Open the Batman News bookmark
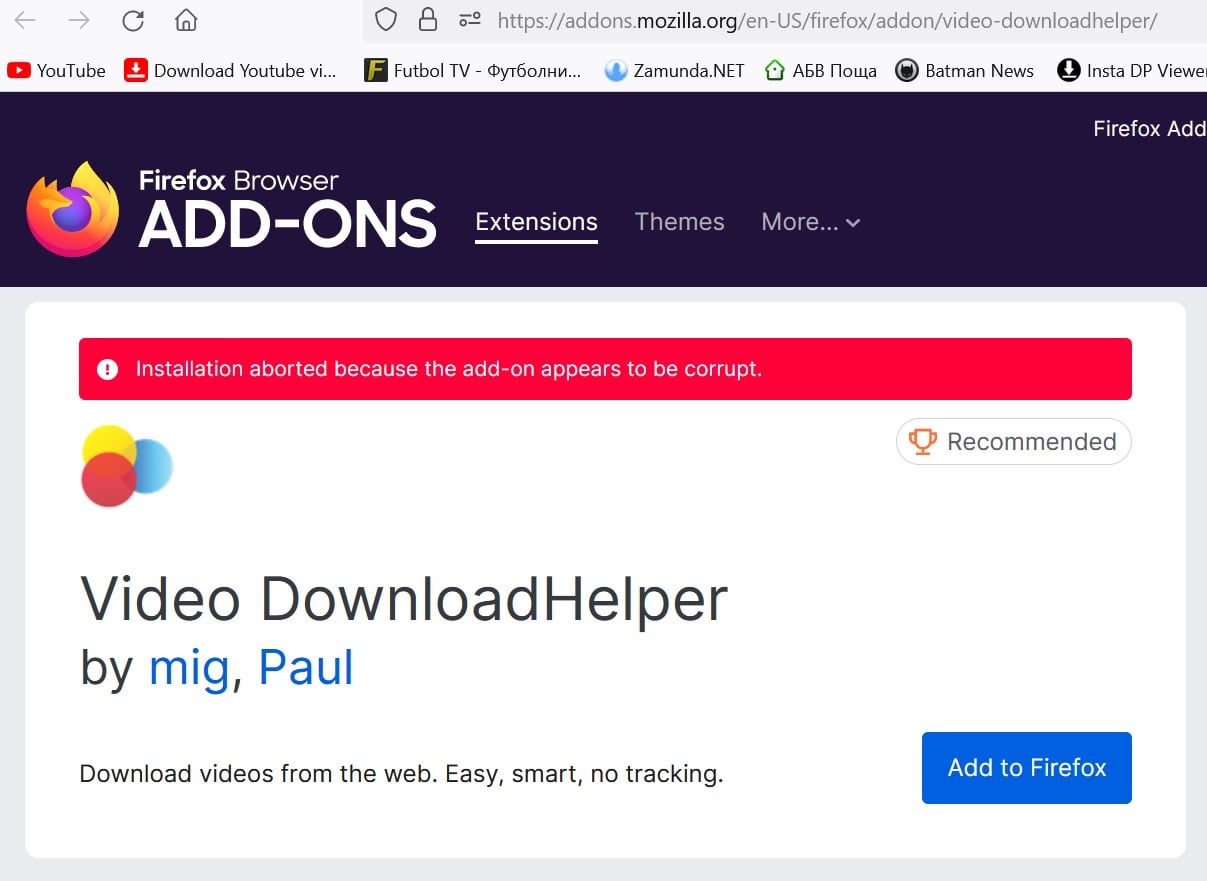The image size is (1207, 881). tap(964, 71)
